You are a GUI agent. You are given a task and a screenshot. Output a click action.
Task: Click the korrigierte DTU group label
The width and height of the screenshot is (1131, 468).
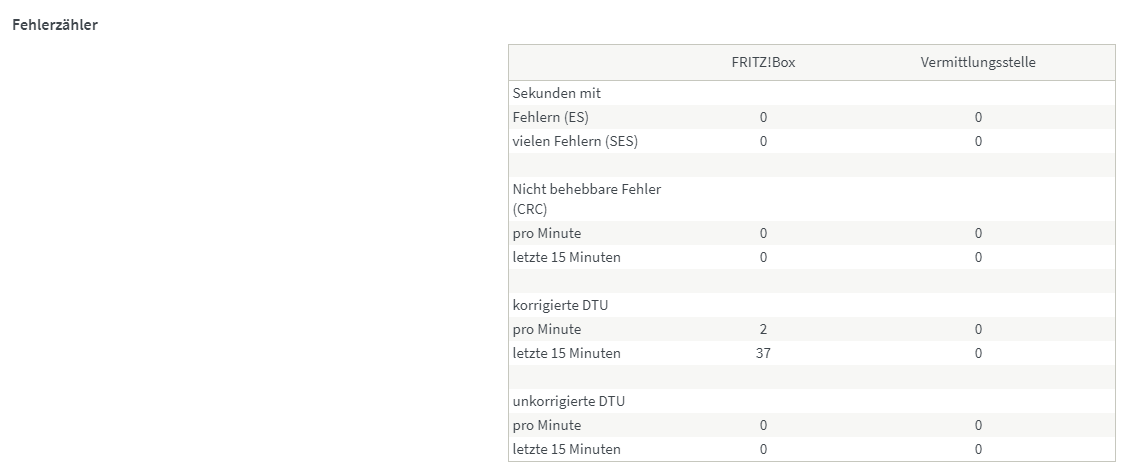click(x=560, y=305)
